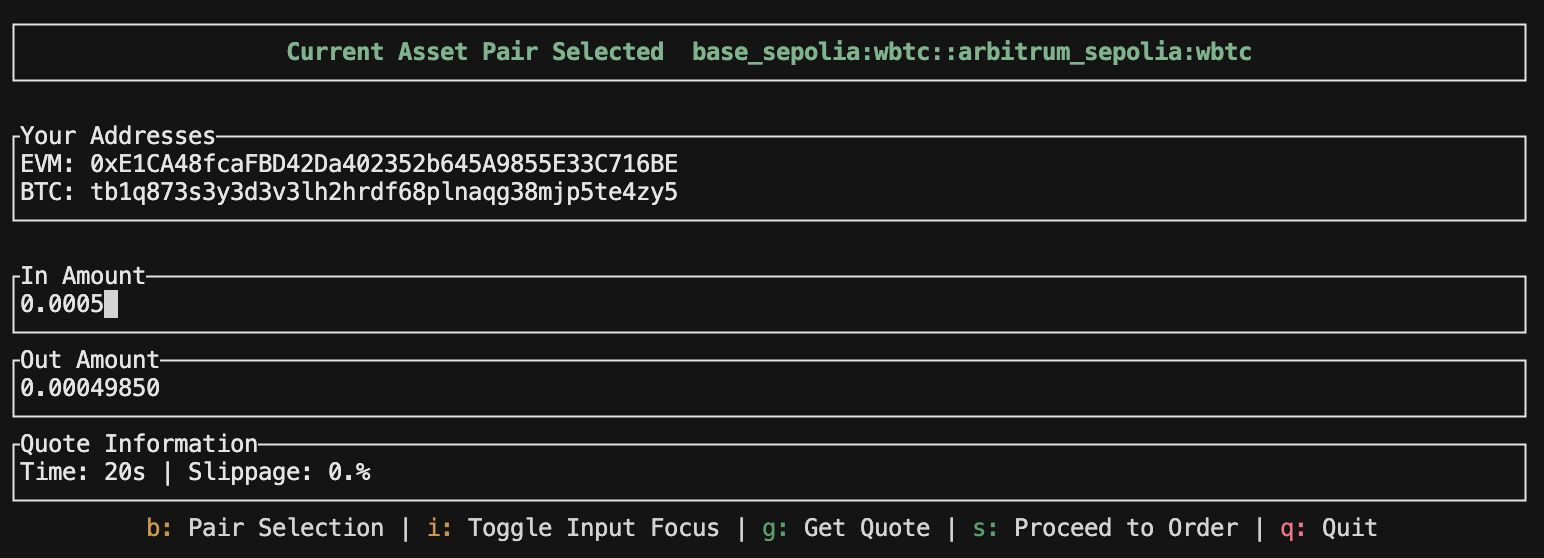
Task: Select the 'b: Pair Selection' shortcut
Action: [x=265, y=528]
